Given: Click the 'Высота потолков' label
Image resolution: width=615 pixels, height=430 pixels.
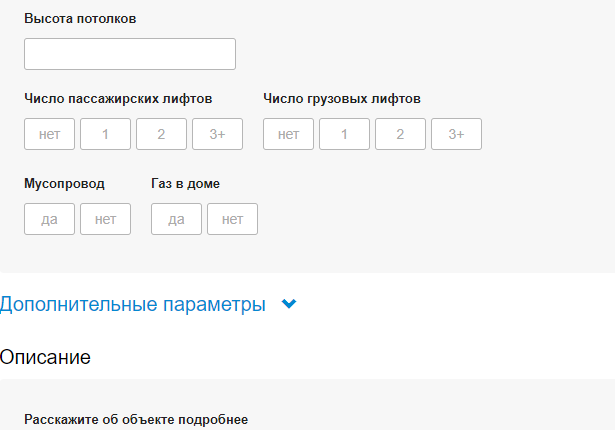Looking at the screenshot, I should 80,19.
